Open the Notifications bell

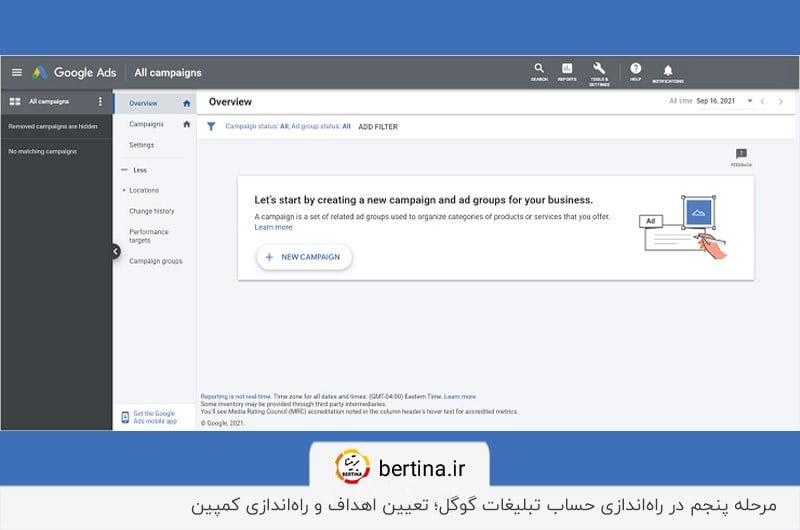[x=668, y=70]
